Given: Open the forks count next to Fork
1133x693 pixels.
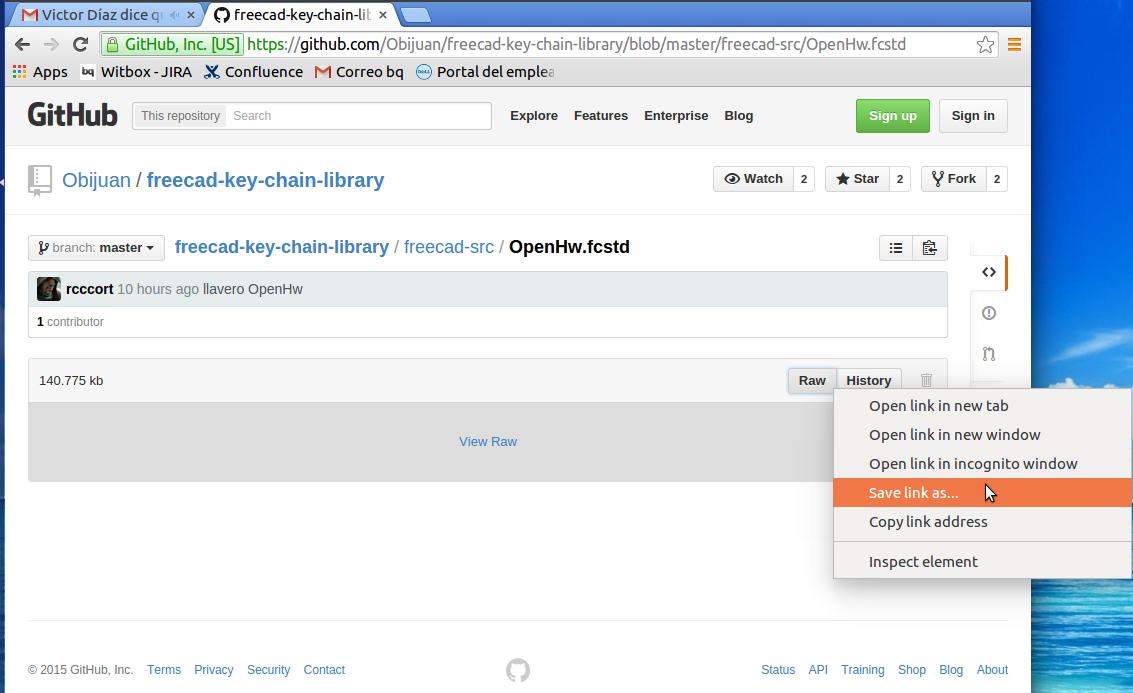Looking at the screenshot, I should pos(996,178).
